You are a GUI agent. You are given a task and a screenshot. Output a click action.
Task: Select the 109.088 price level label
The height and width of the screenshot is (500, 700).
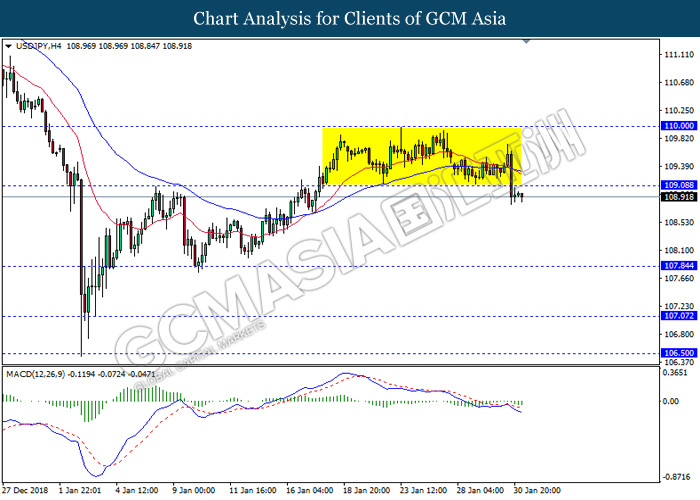pos(679,185)
